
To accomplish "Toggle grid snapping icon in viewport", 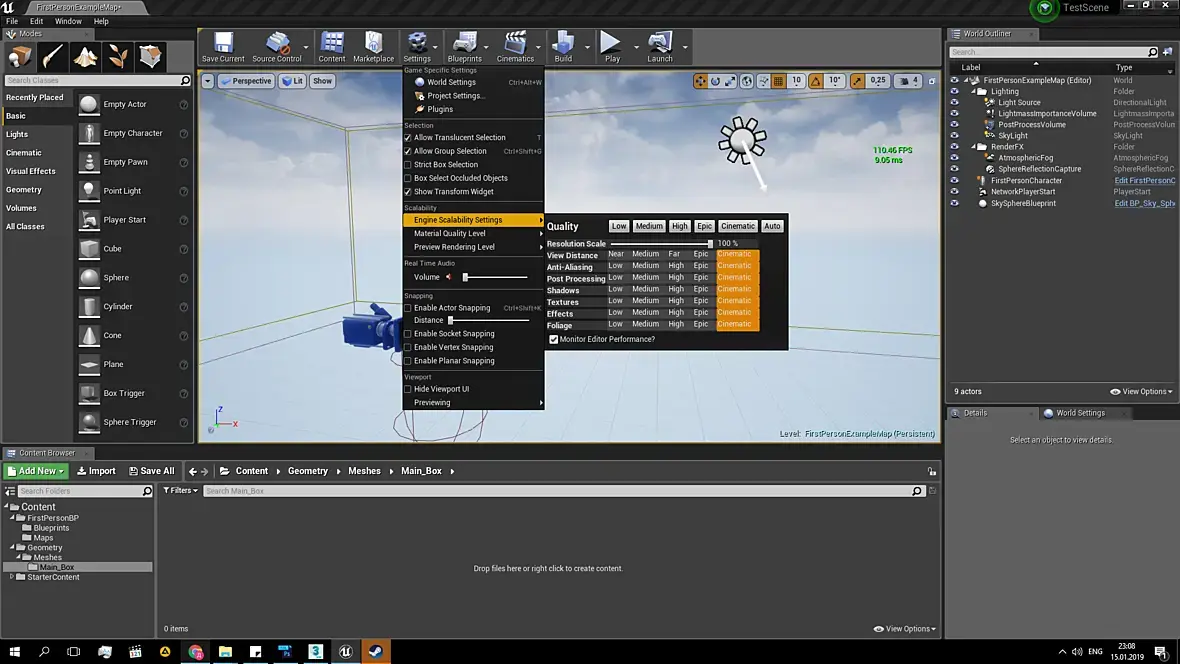I will tap(779, 81).
